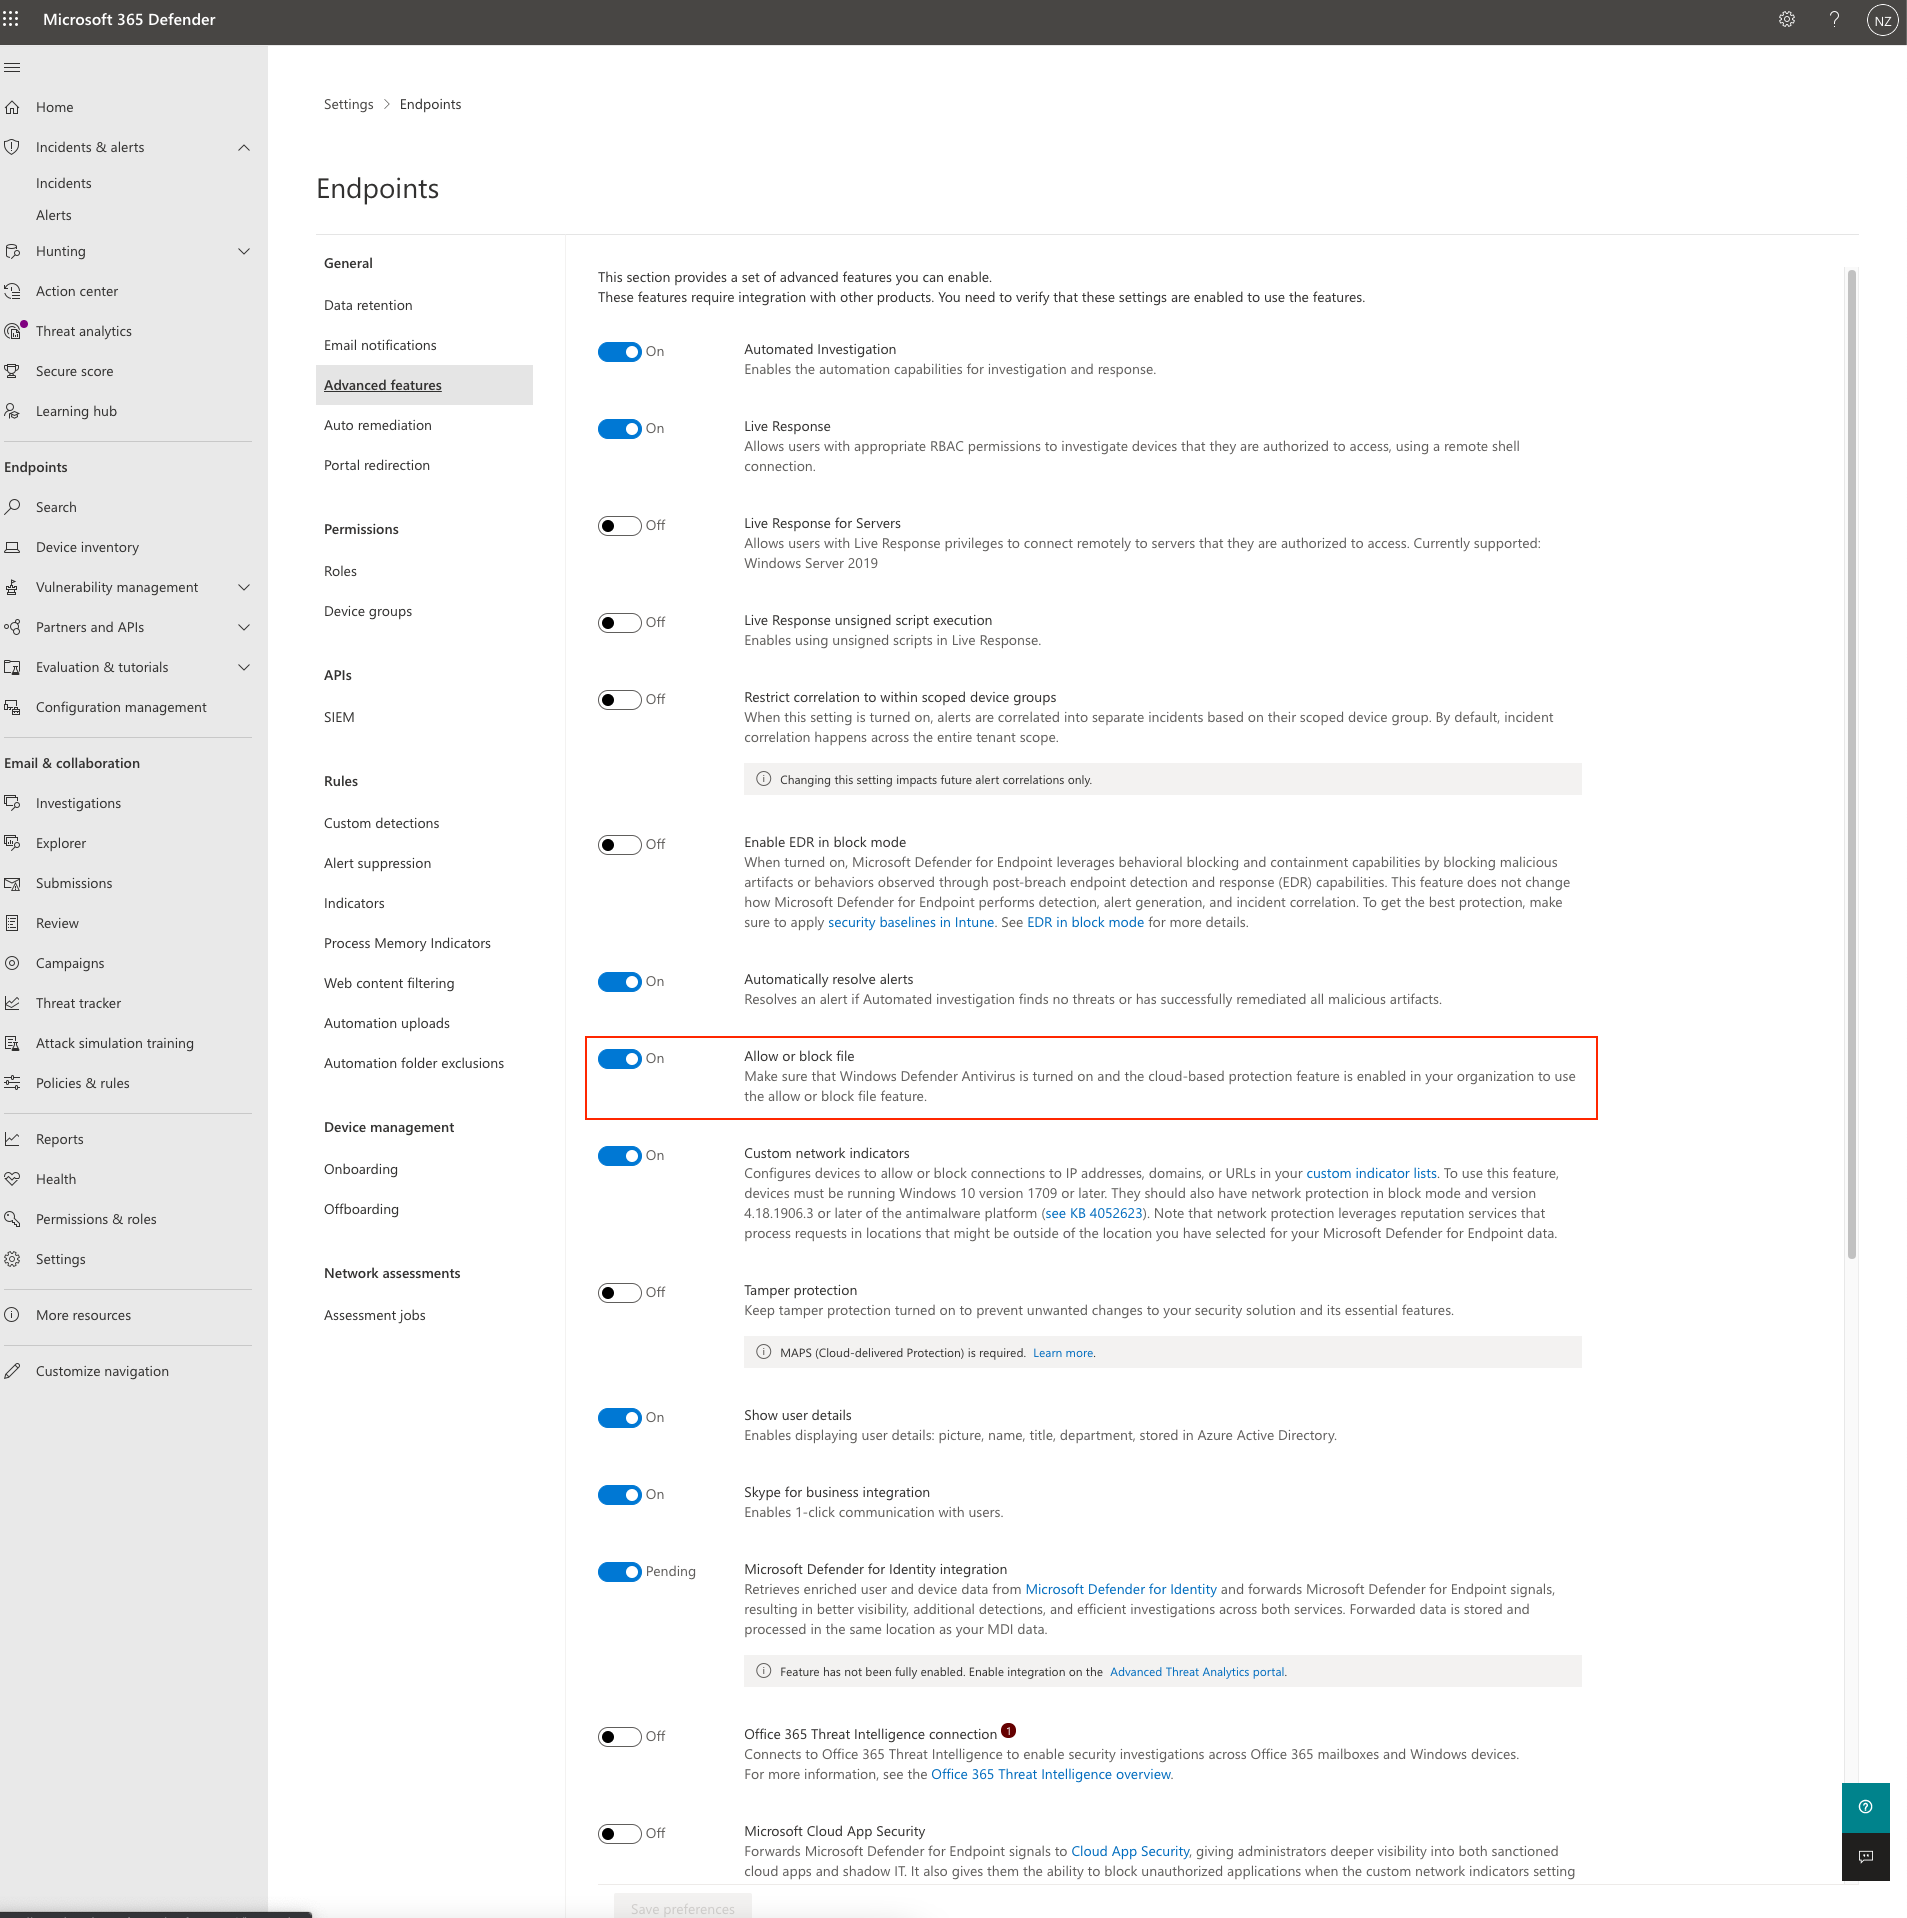Expand Vulnerability management chevron
Screen dimensions: 1907x1918
tap(244, 587)
